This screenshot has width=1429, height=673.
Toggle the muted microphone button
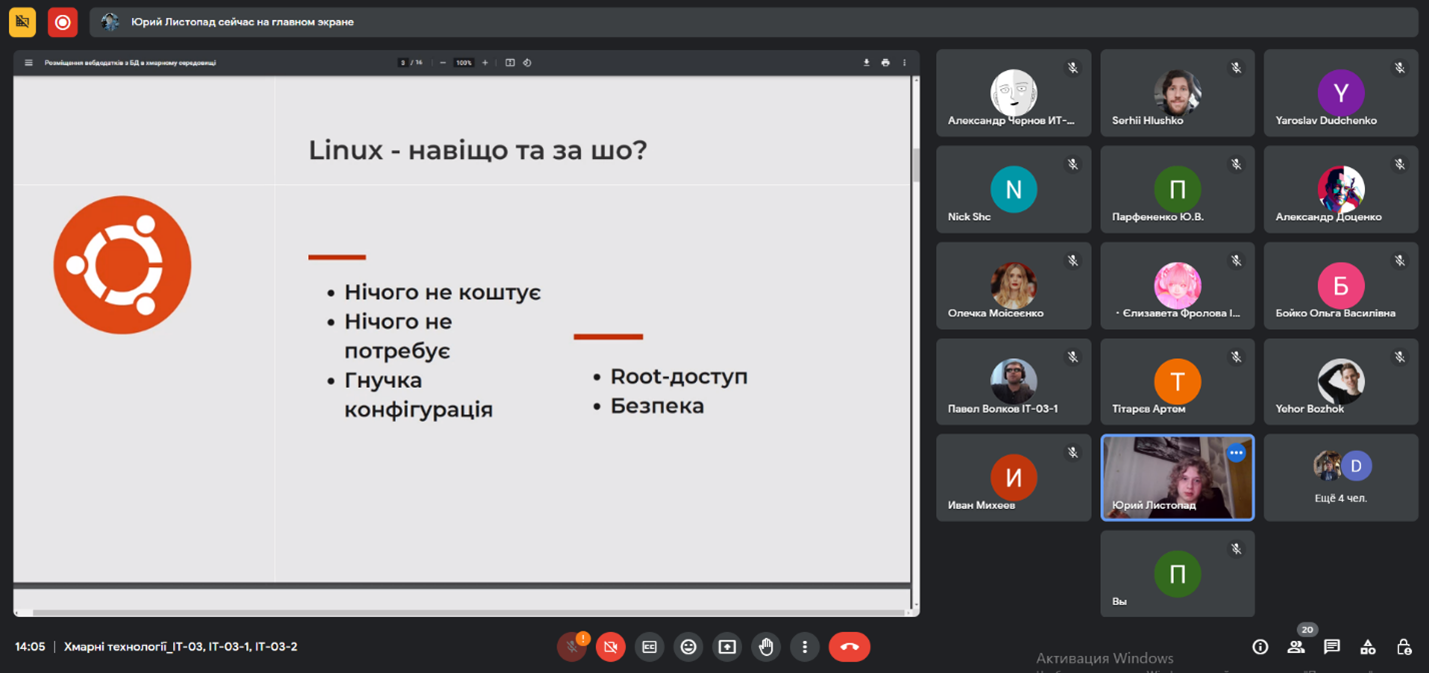coord(572,647)
